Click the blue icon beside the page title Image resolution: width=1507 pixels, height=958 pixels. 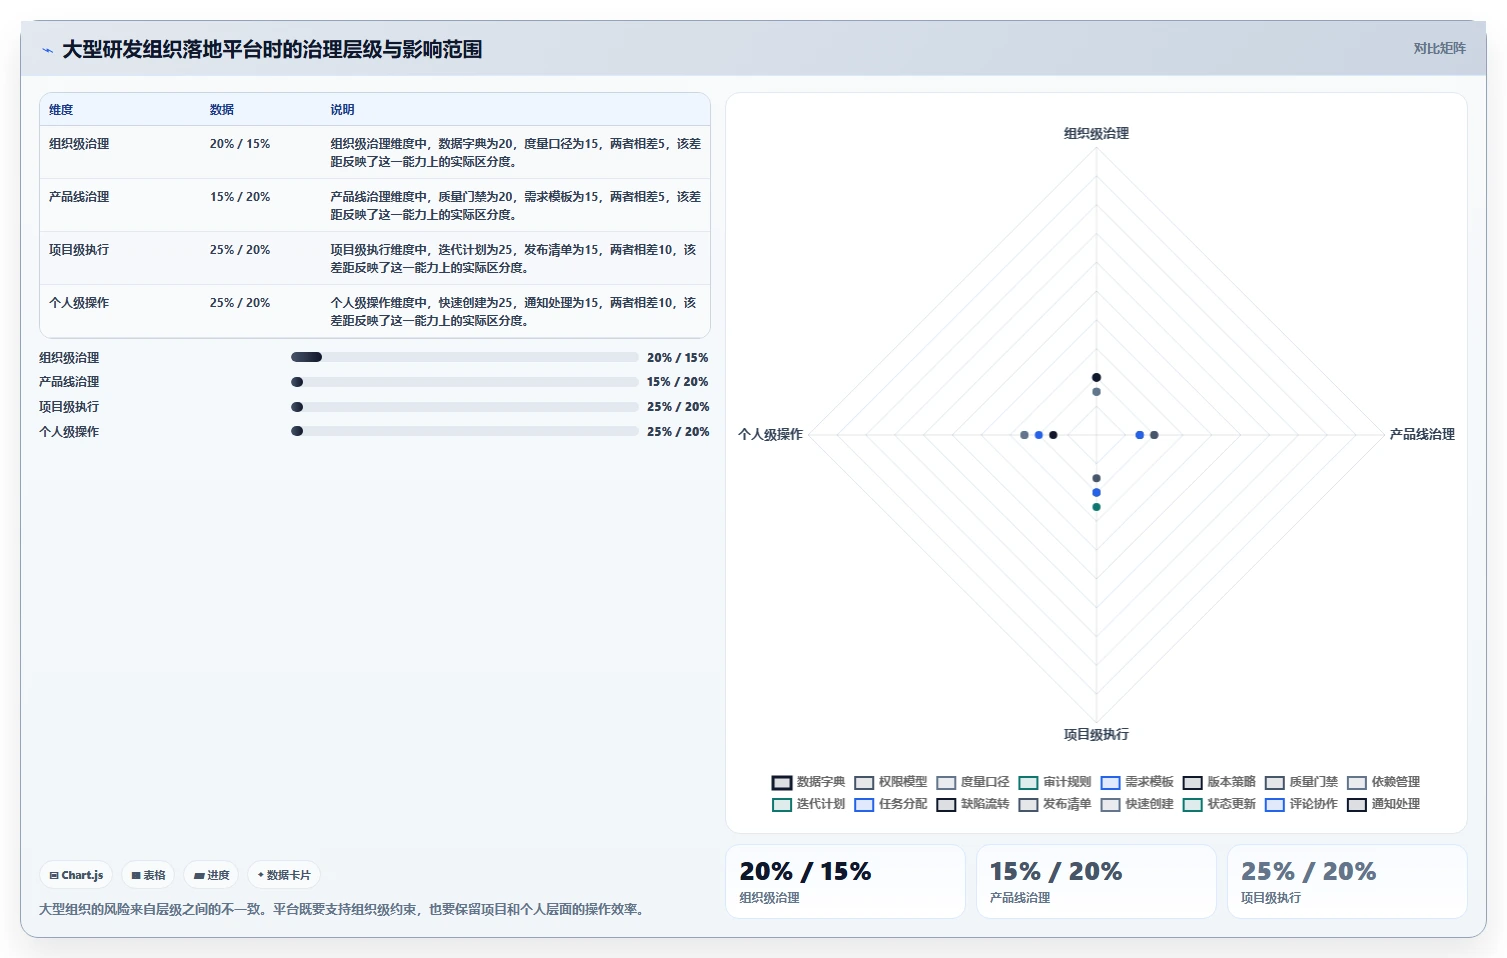(x=47, y=50)
